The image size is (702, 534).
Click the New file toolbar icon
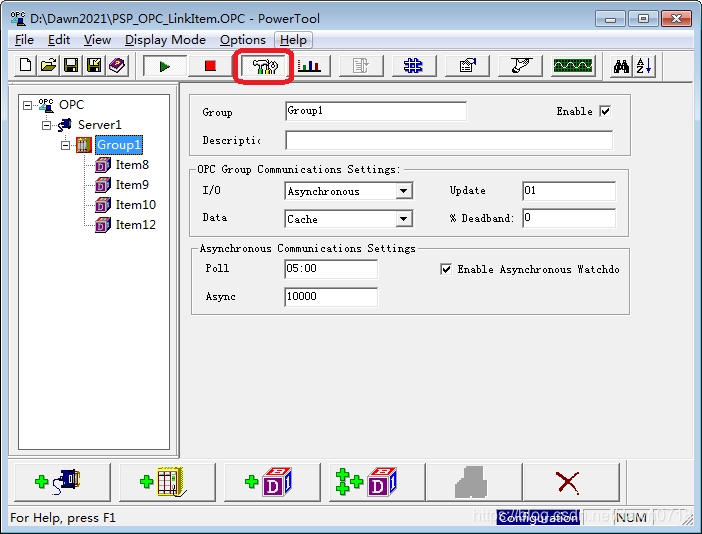pyautogui.click(x=26, y=66)
